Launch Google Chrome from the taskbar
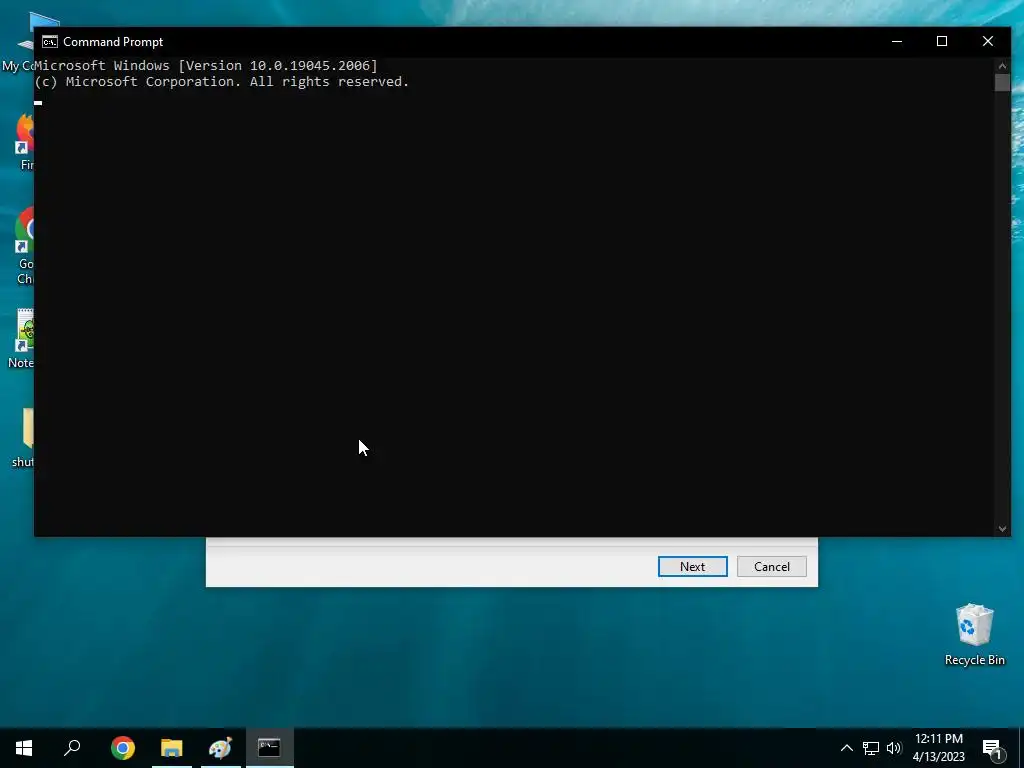1024x768 pixels. [x=123, y=748]
